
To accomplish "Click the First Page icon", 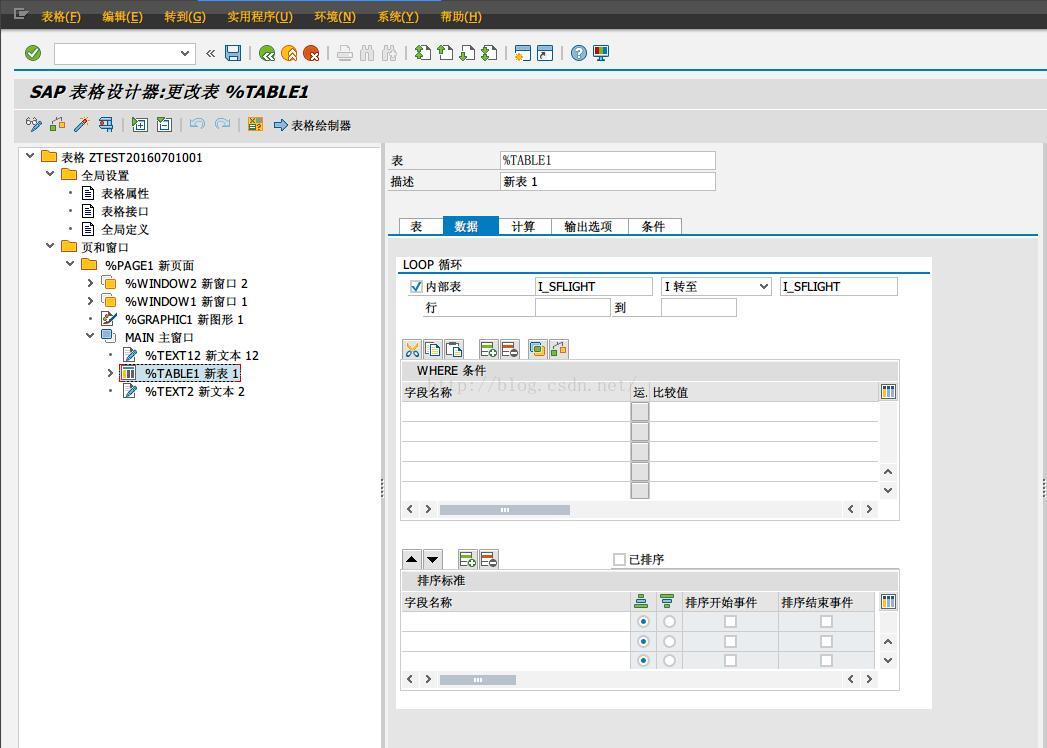I will pos(423,53).
